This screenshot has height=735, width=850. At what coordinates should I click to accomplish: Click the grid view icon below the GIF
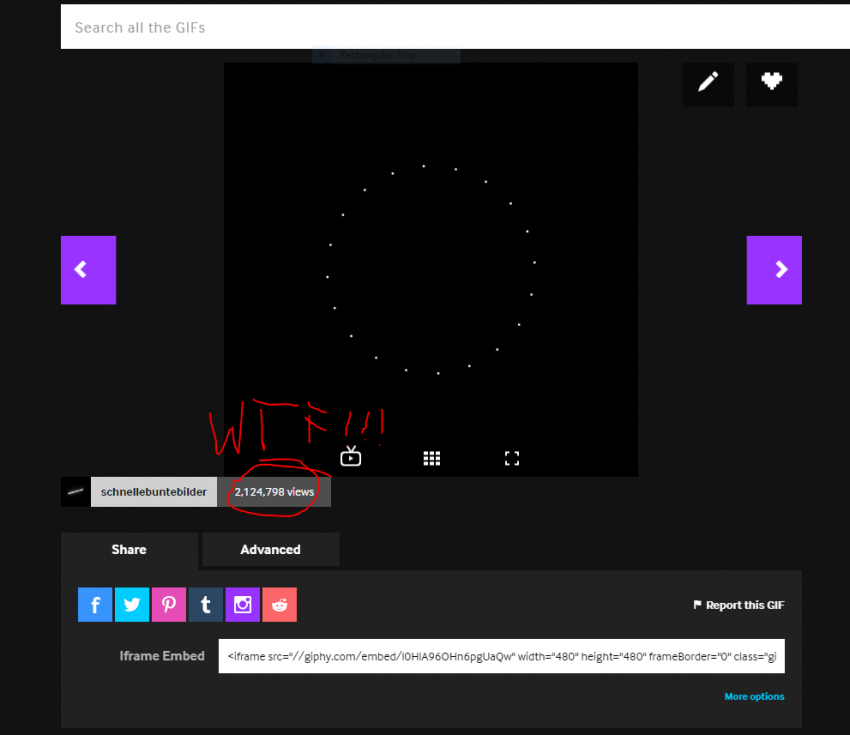pos(432,458)
